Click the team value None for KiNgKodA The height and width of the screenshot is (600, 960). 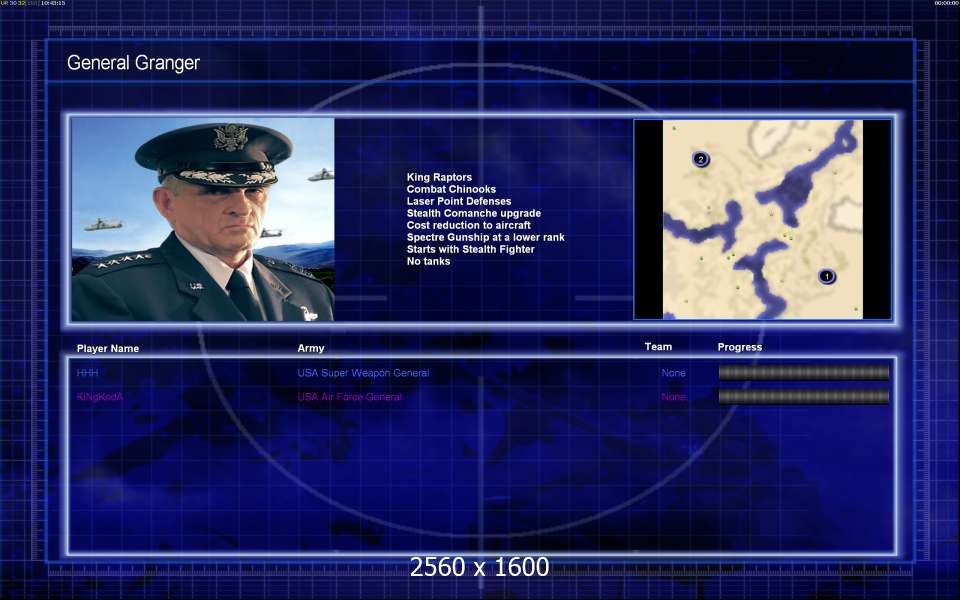673,397
